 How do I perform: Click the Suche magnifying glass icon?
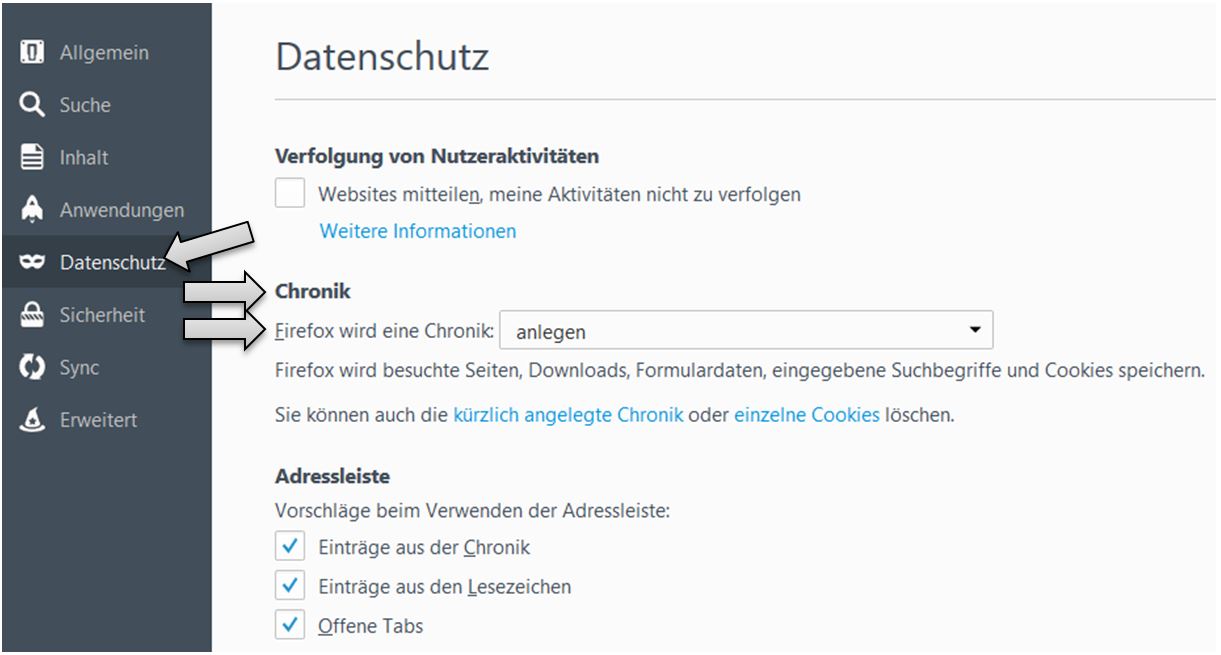(x=32, y=105)
